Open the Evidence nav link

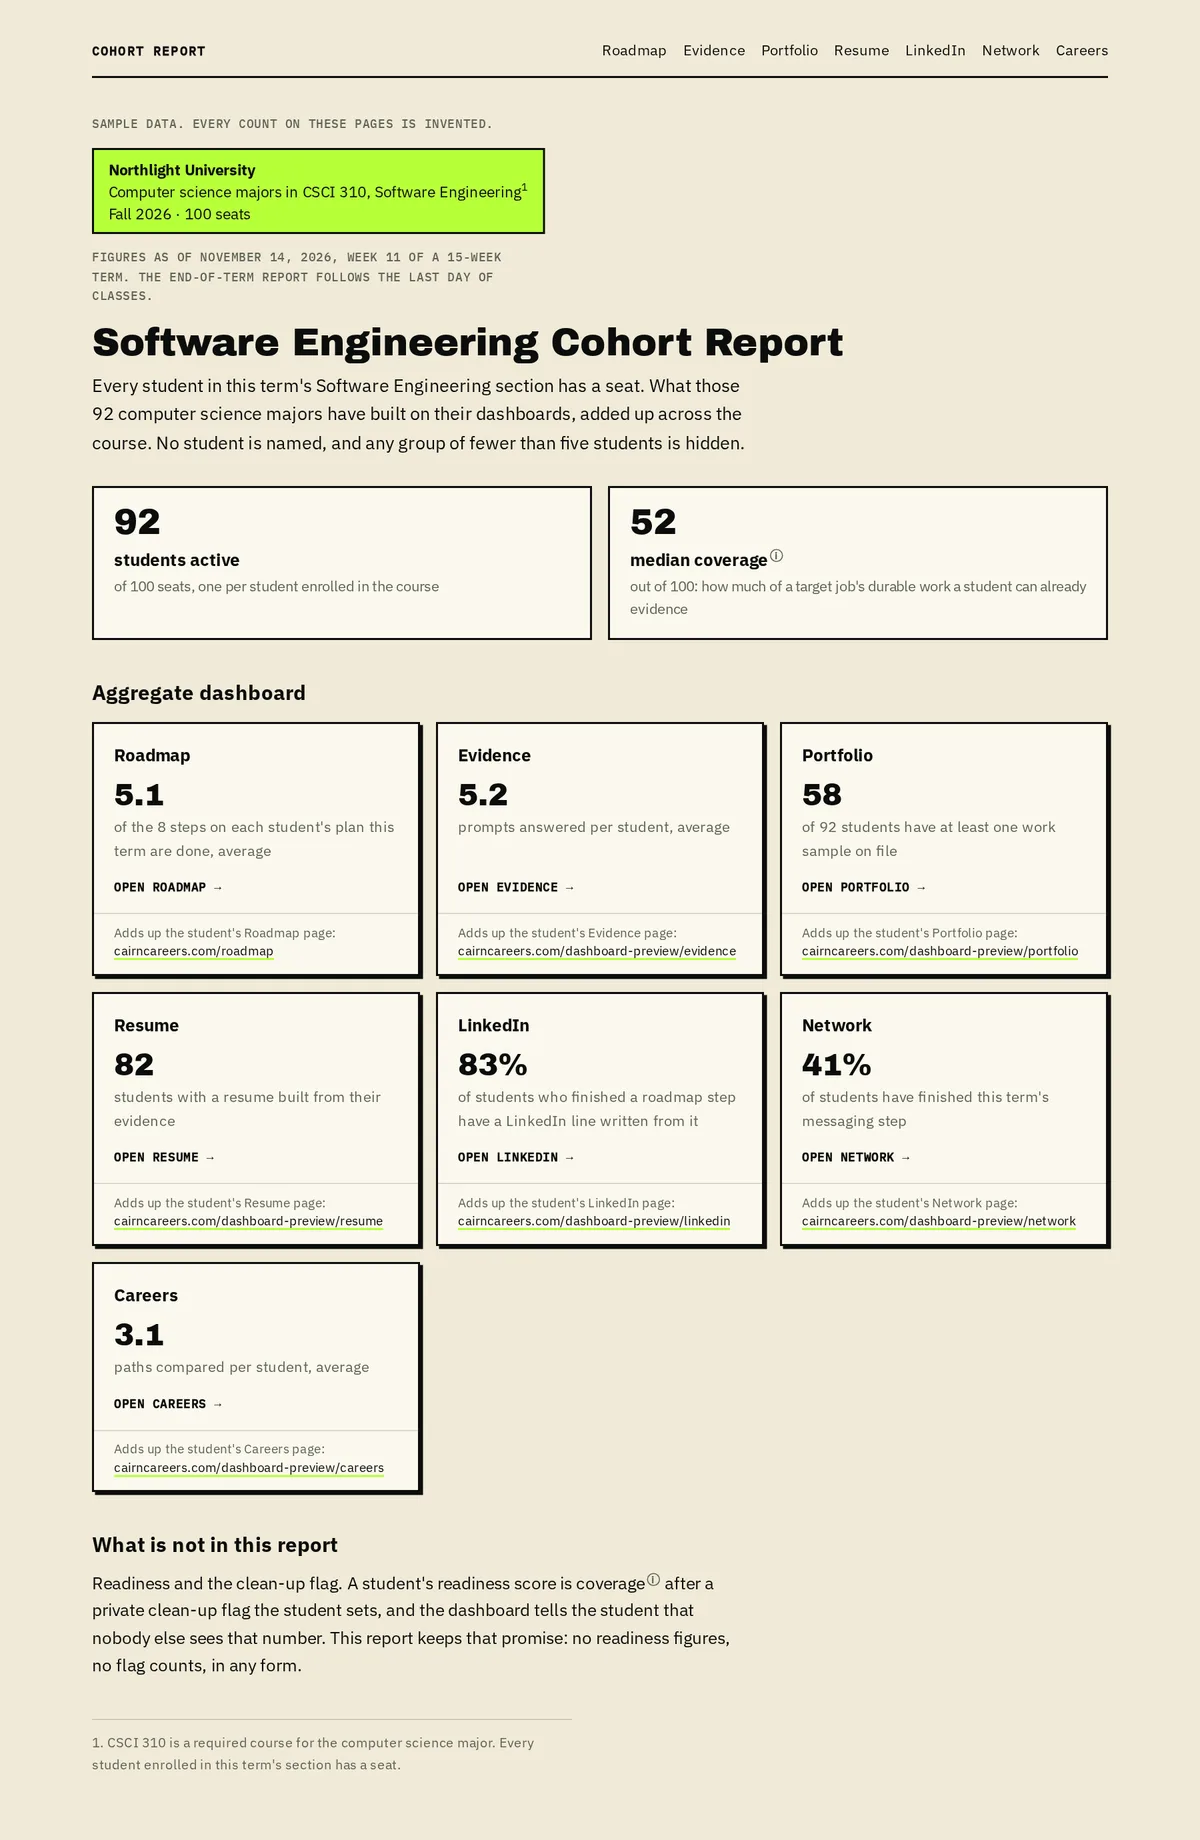pos(714,51)
